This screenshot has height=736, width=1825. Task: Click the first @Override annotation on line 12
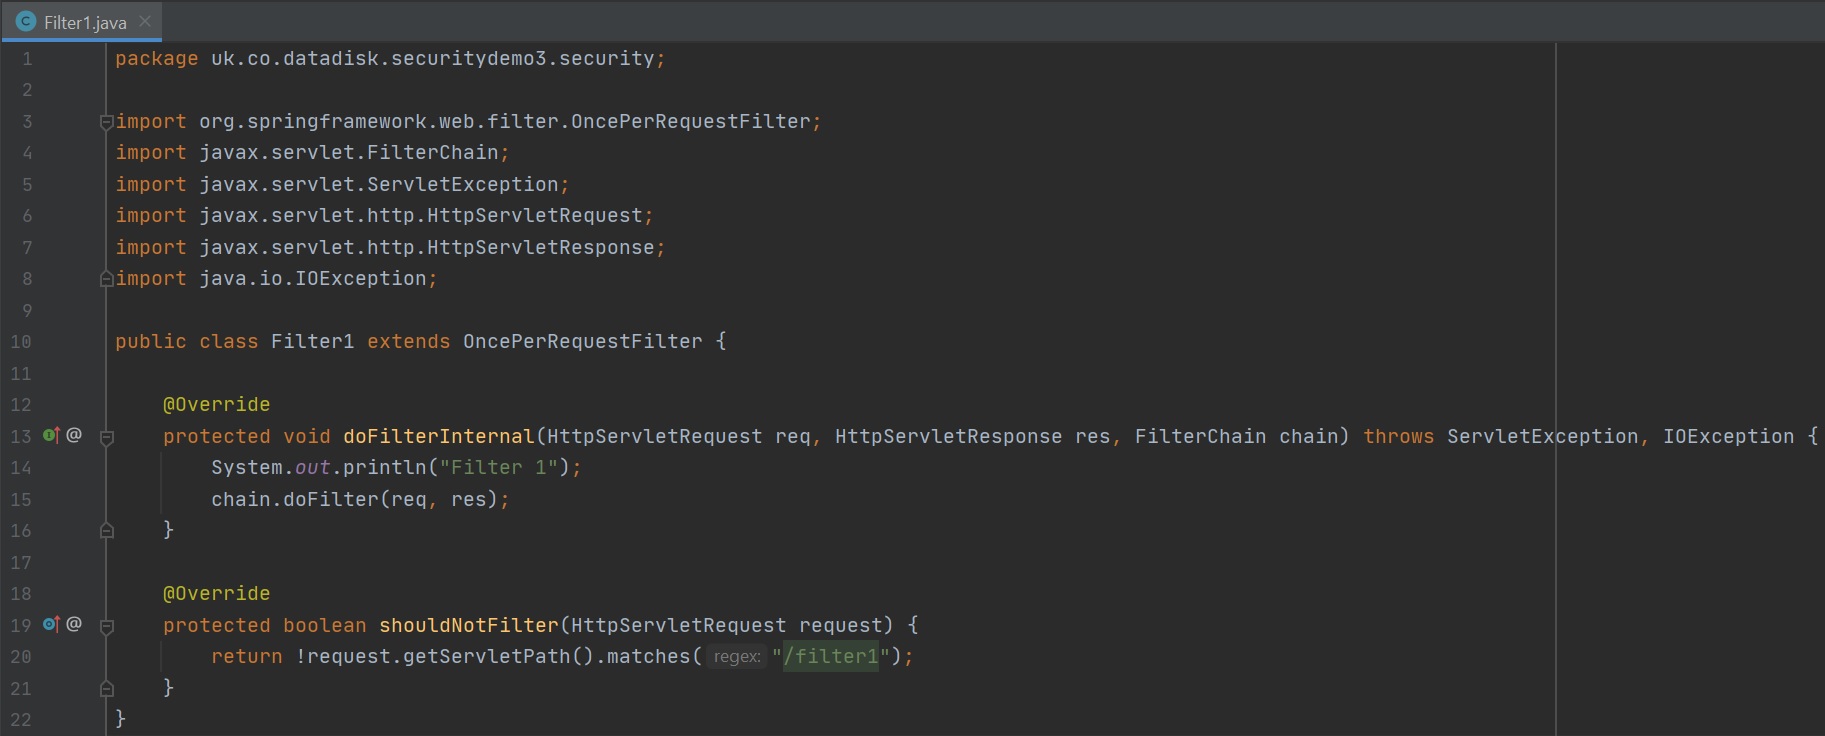216,405
